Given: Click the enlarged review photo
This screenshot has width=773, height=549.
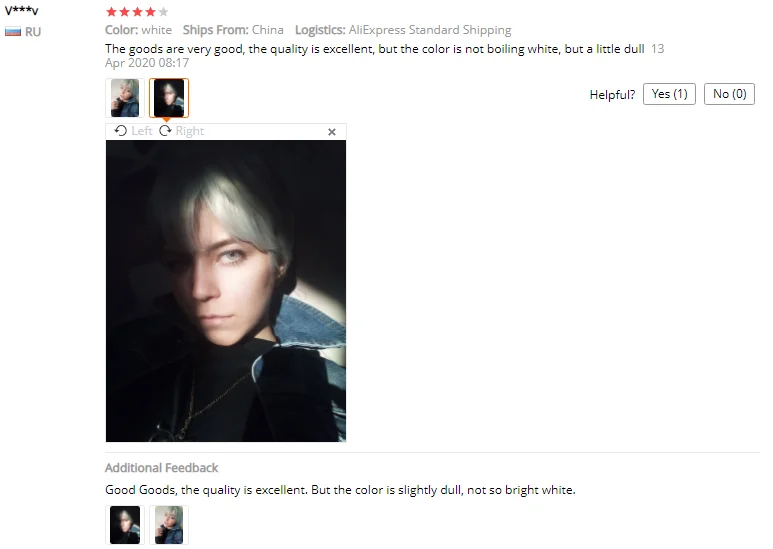Looking at the screenshot, I should [x=226, y=291].
